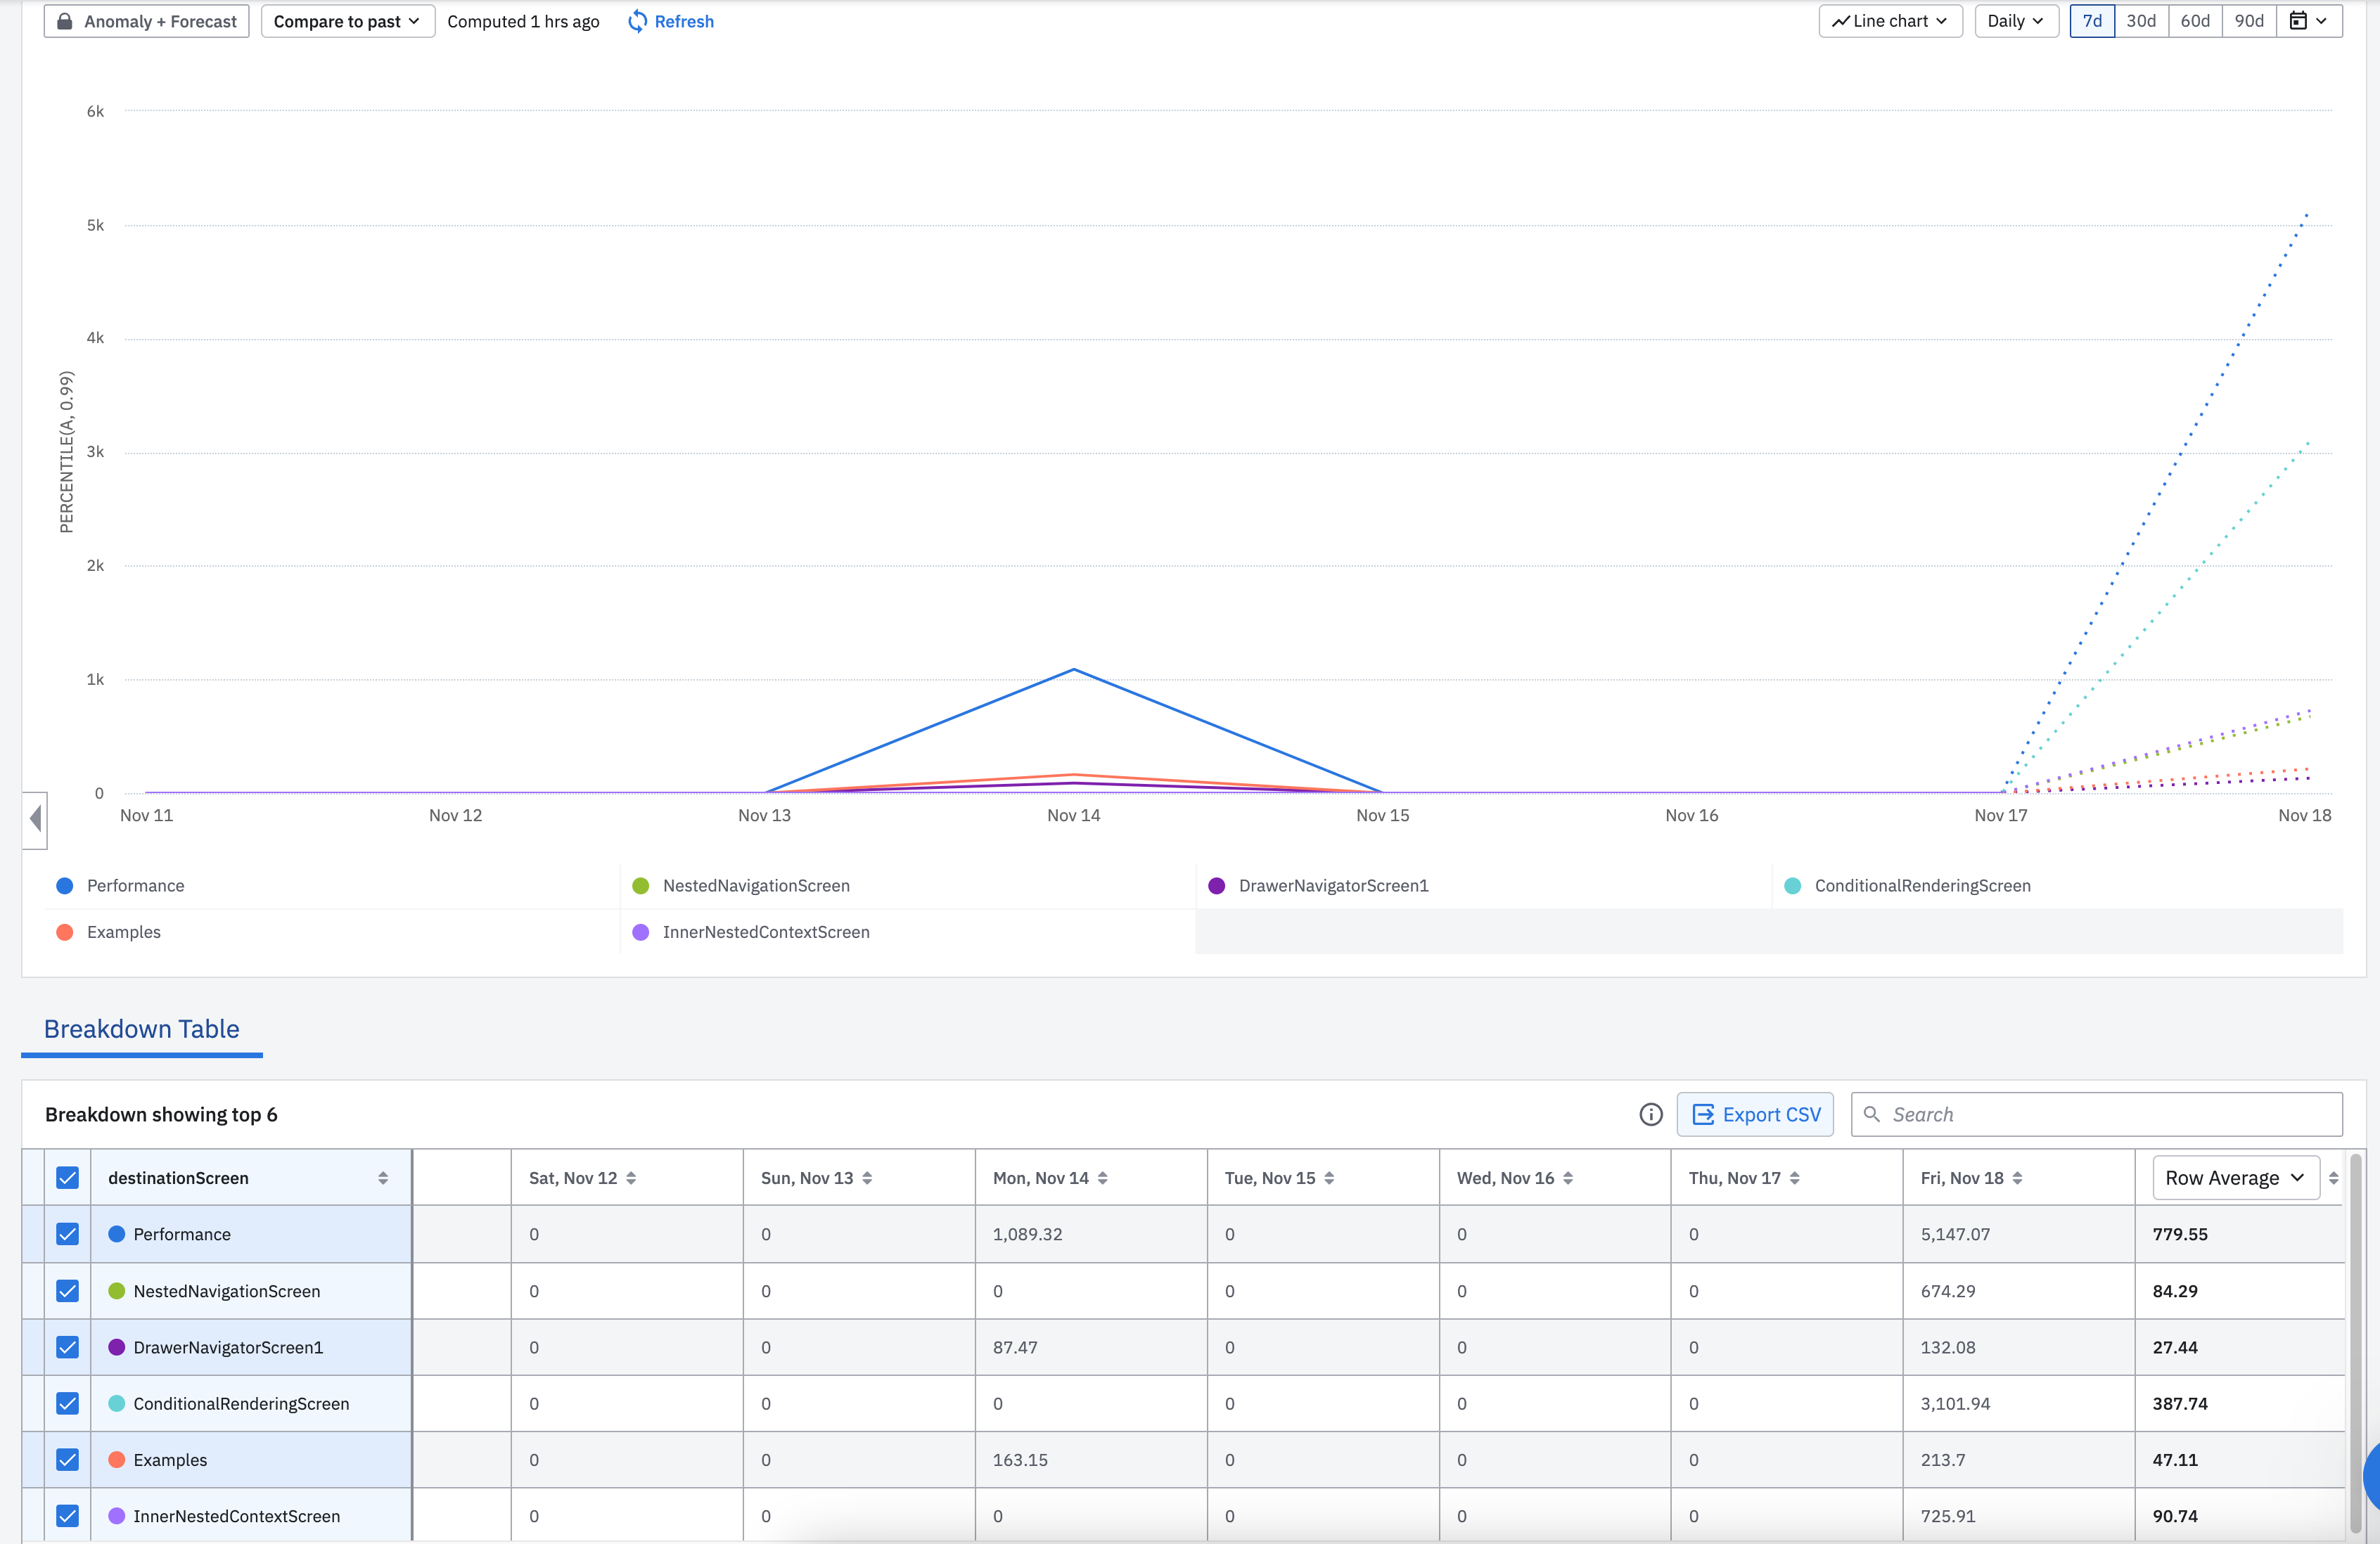Click the left collapse arrow beside chart
This screenshot has height=1544, width=2380.
[35, 819]
